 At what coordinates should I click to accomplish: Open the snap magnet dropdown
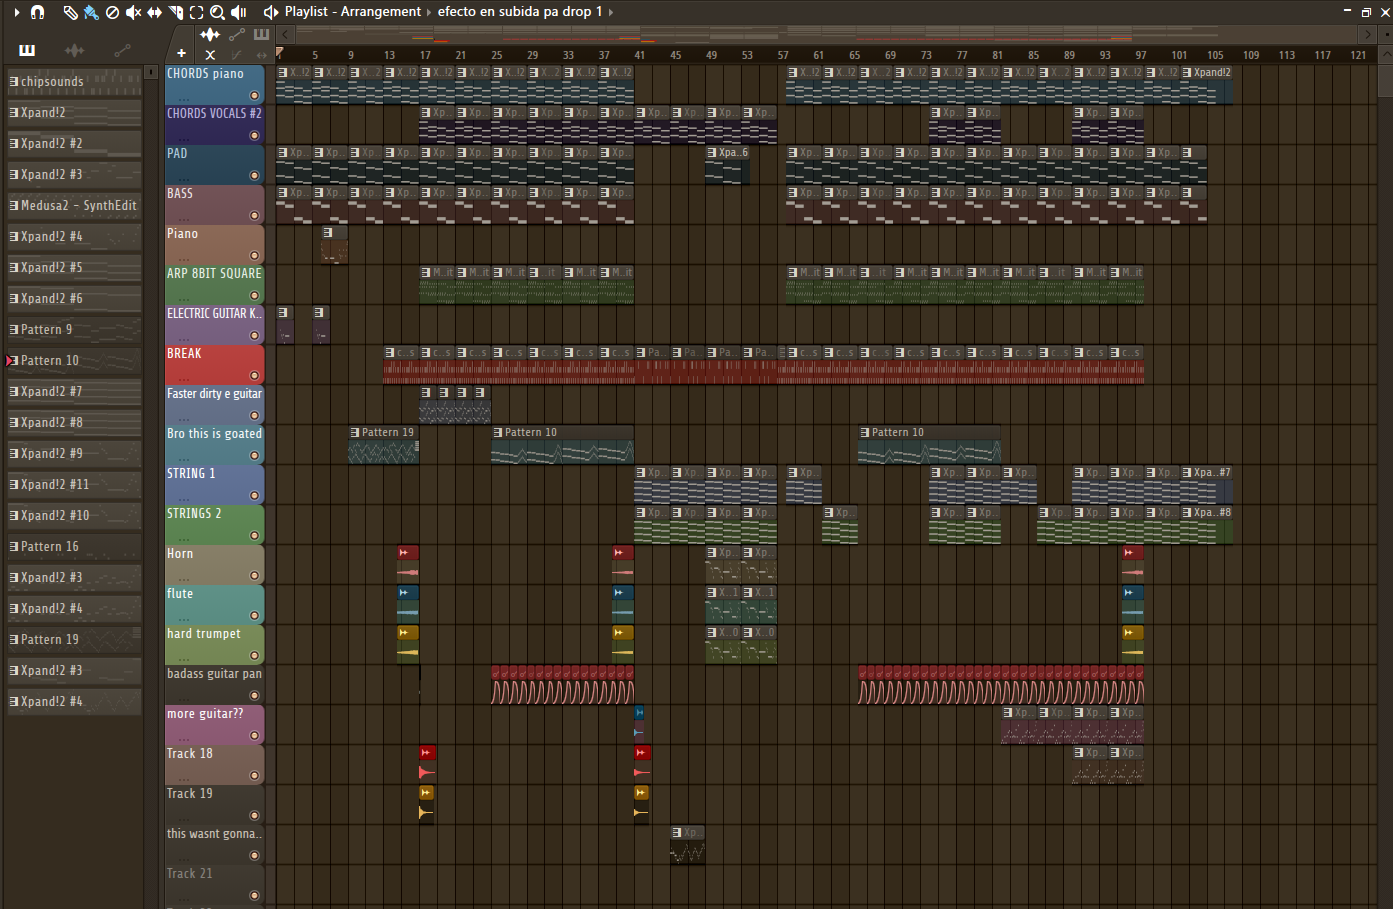pyautogui.click(x=37, y=13)
